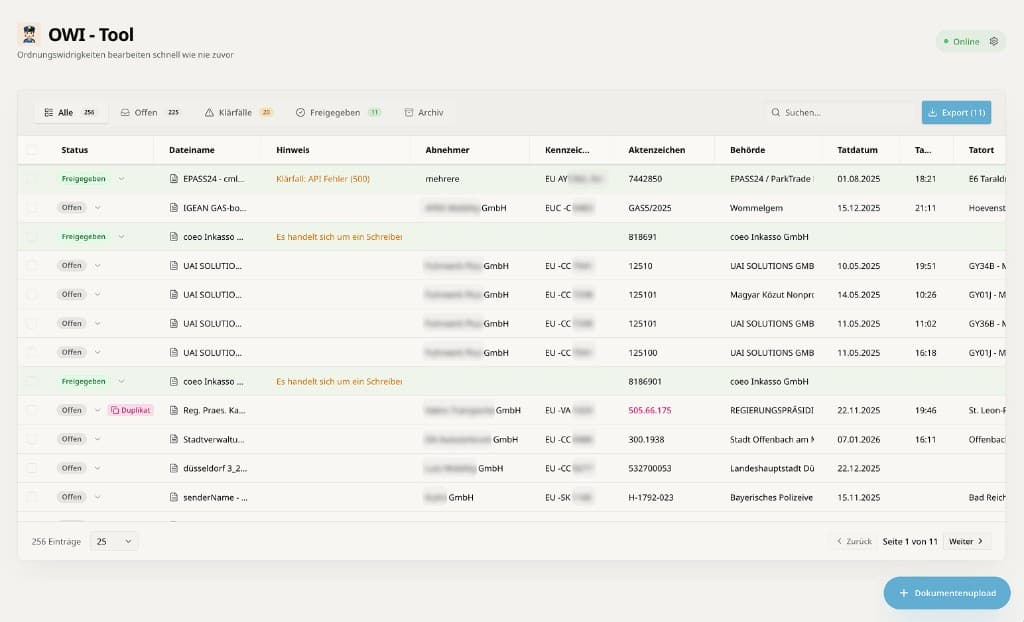Open settings via gear icon next to Online
Screen dimensions: 1024x622
pos(993,41)
